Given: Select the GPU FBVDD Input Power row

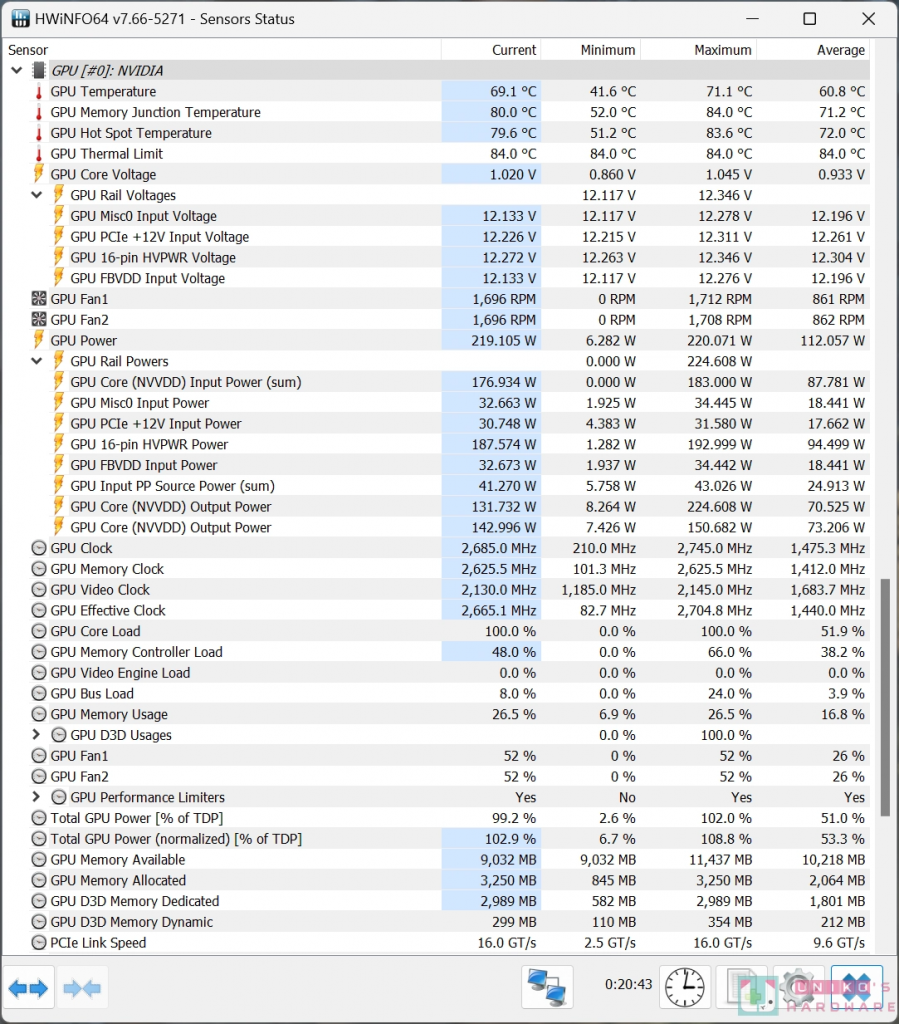Looking at the screenshot, I should [x=437, y=465].
